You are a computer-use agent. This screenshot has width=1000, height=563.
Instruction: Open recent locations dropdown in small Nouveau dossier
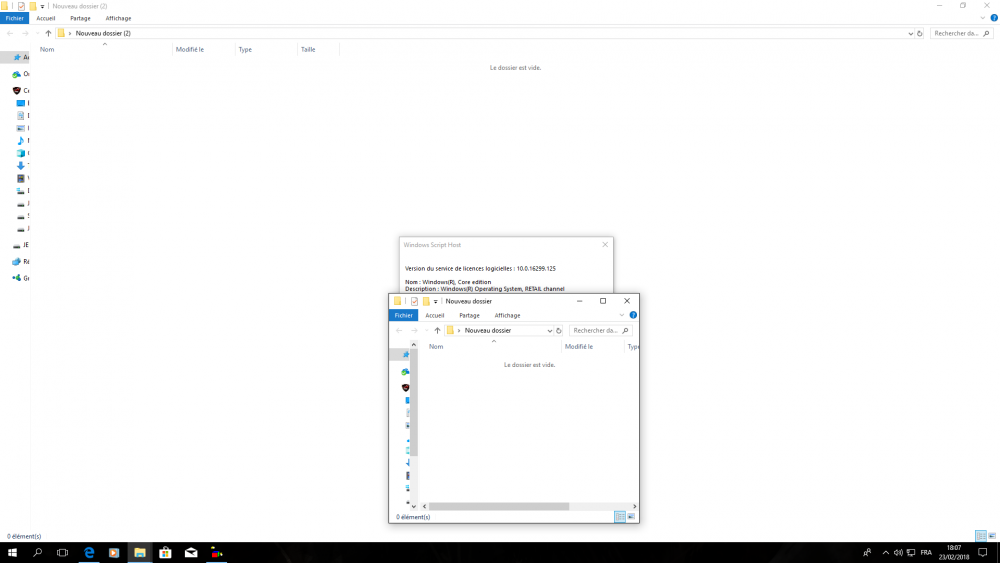[x=427, y=330]
